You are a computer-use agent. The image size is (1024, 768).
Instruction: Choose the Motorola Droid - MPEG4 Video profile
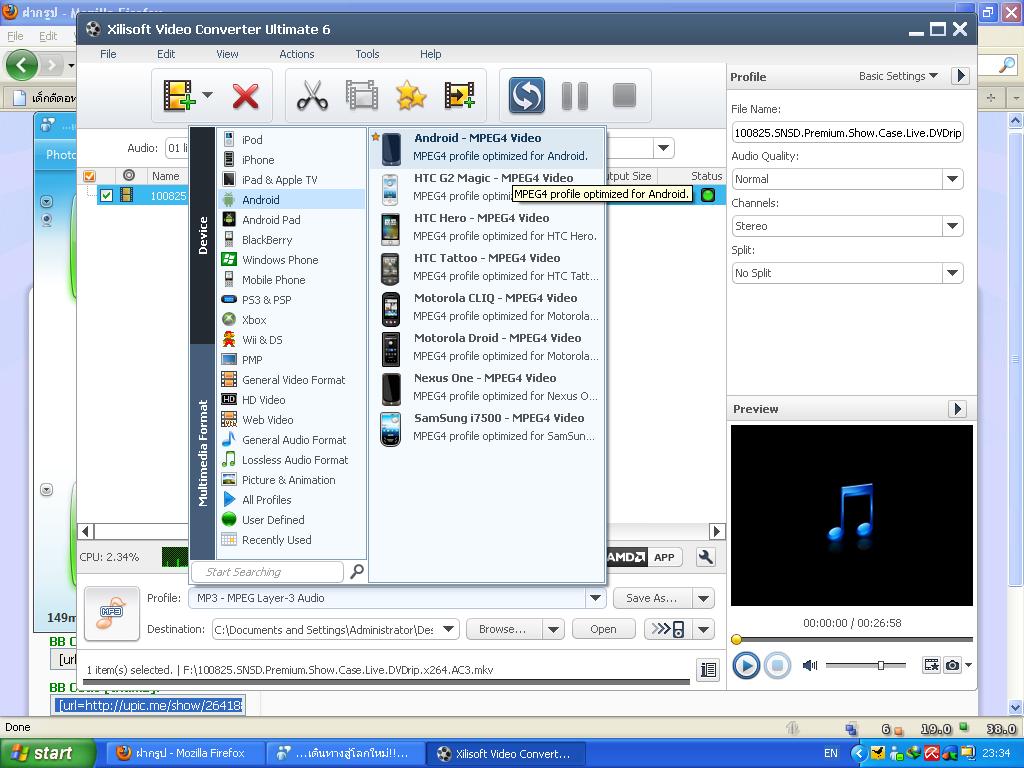[x=487, y=347]
